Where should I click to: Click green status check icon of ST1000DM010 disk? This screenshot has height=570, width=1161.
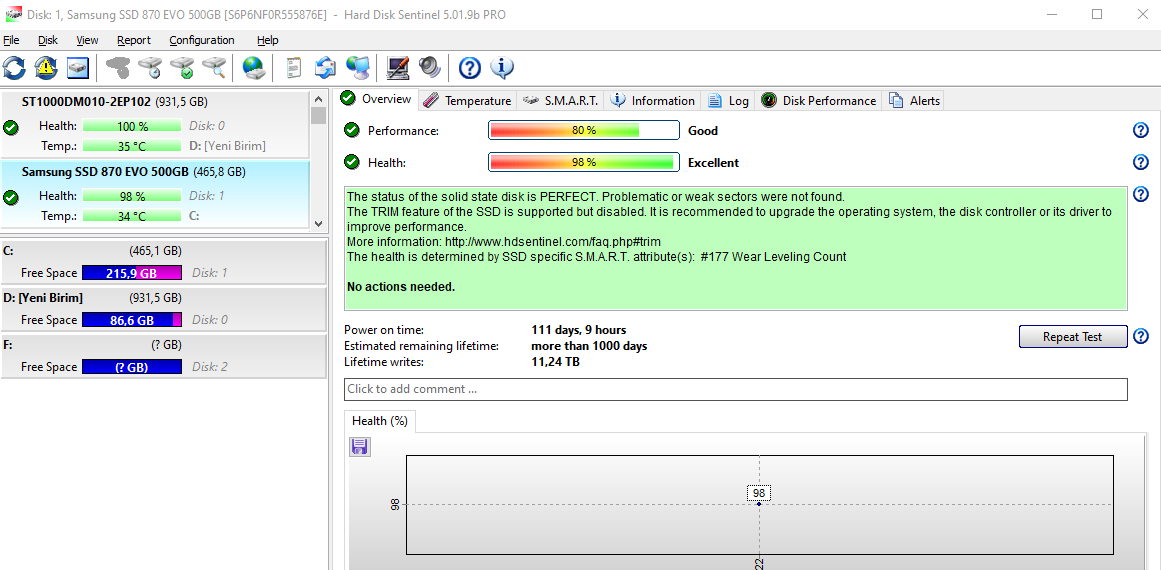pos(10,127)
